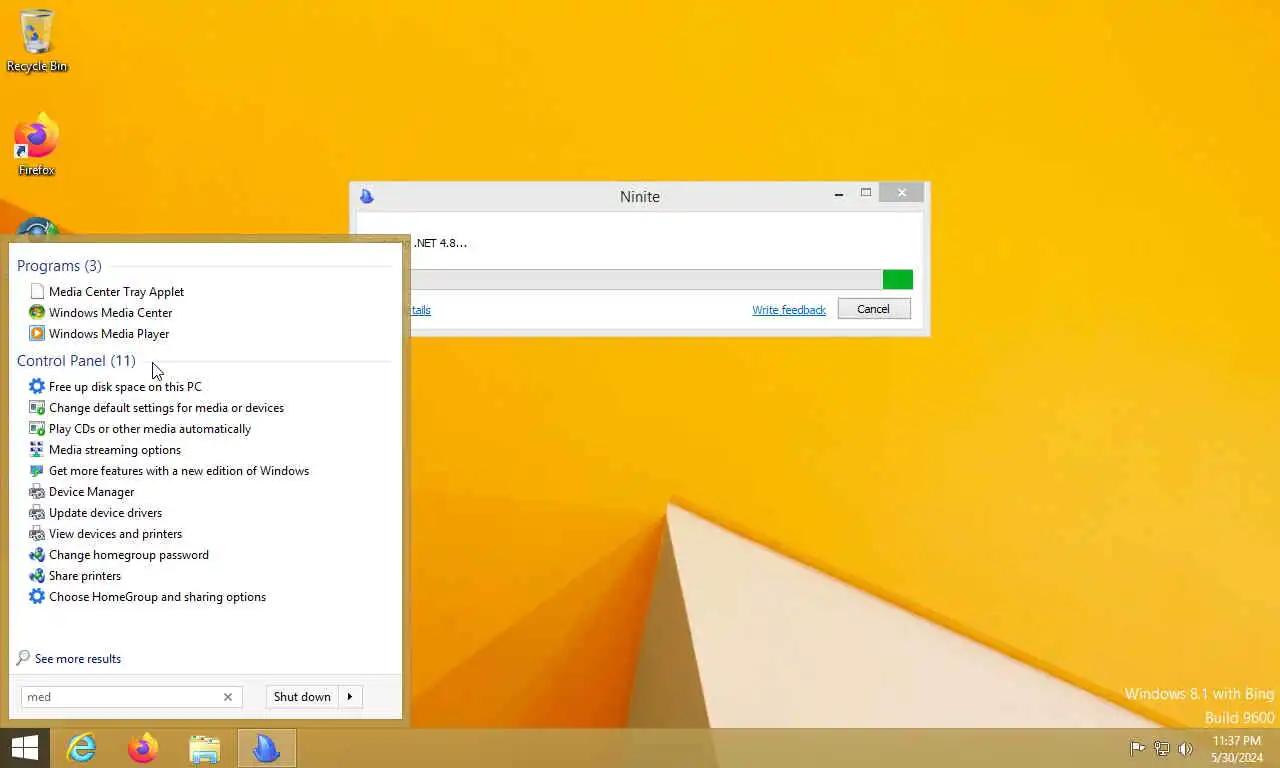Open Internet Explorer from the taskbar
1280x768 pixels.
[x=81, y=748]
